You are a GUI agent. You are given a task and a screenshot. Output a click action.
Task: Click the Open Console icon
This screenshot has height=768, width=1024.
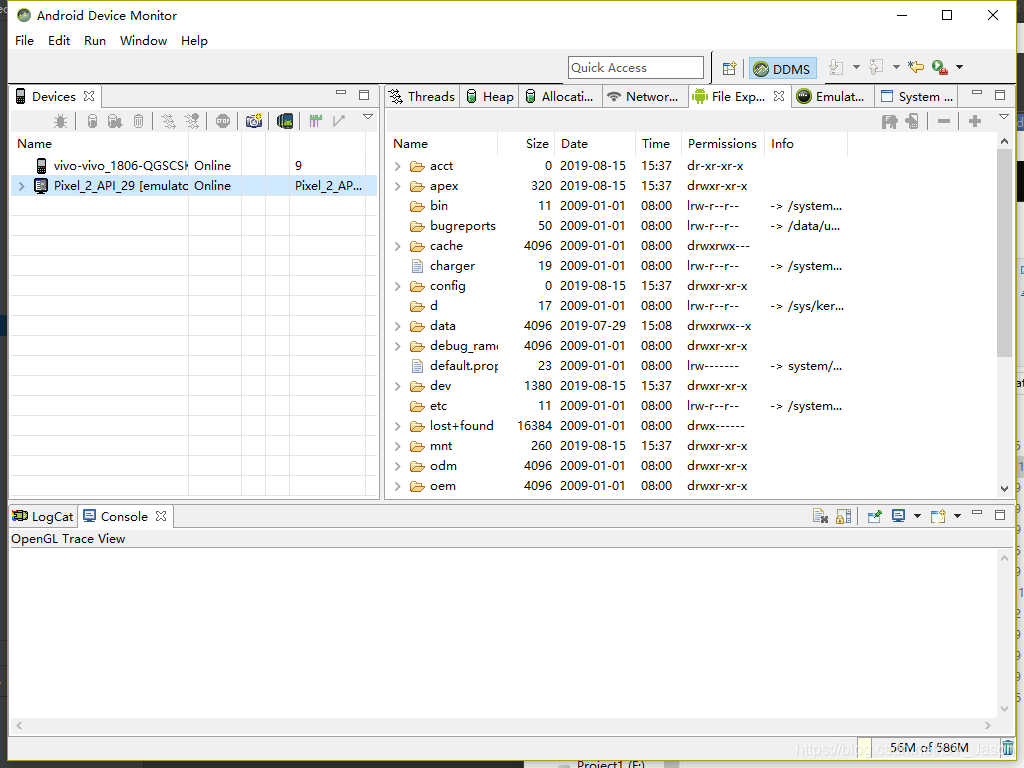pos(938,517)
